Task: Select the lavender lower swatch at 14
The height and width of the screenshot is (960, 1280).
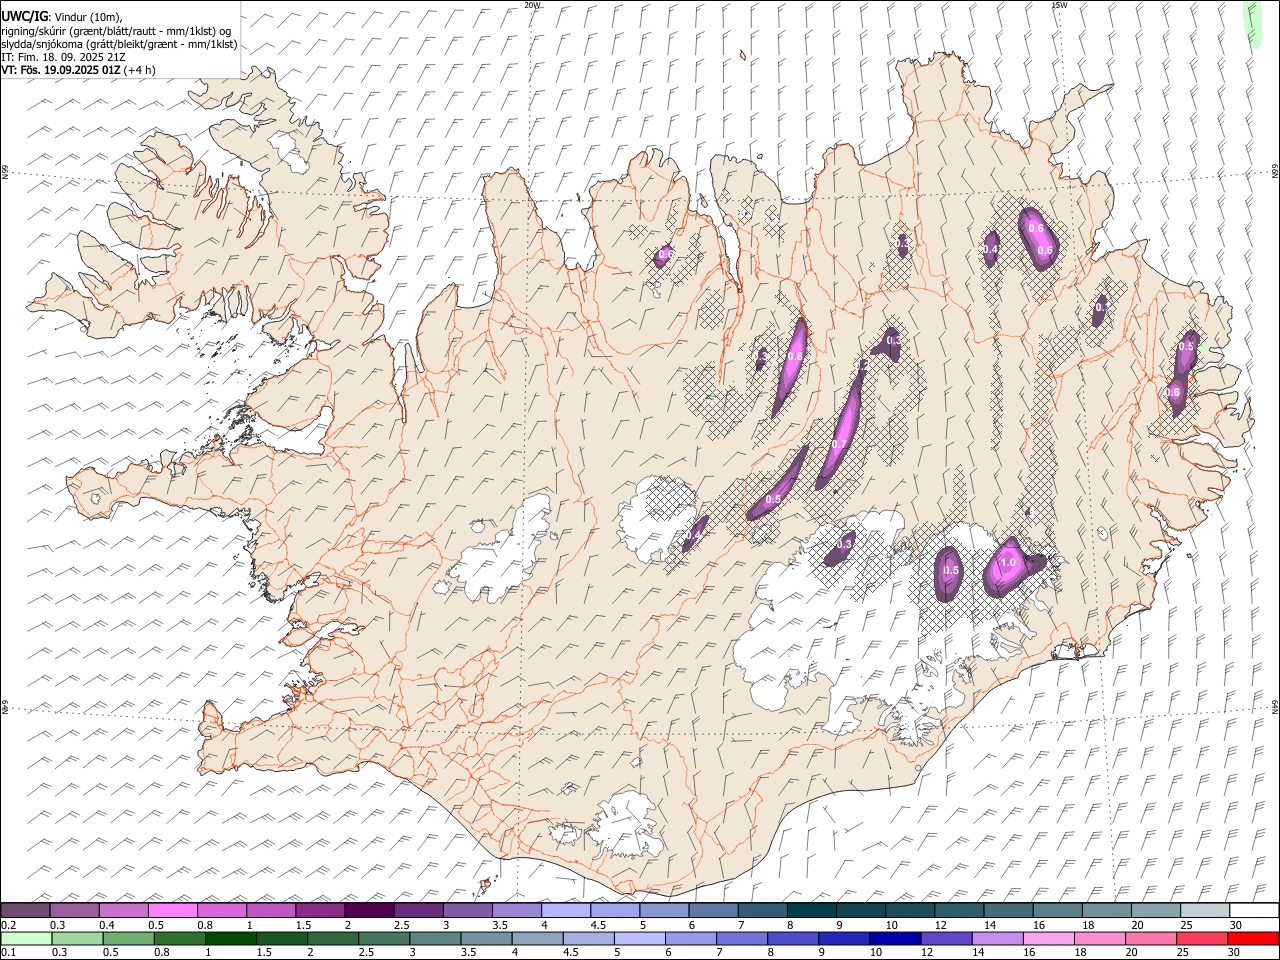Action: [x=996, y=939]
